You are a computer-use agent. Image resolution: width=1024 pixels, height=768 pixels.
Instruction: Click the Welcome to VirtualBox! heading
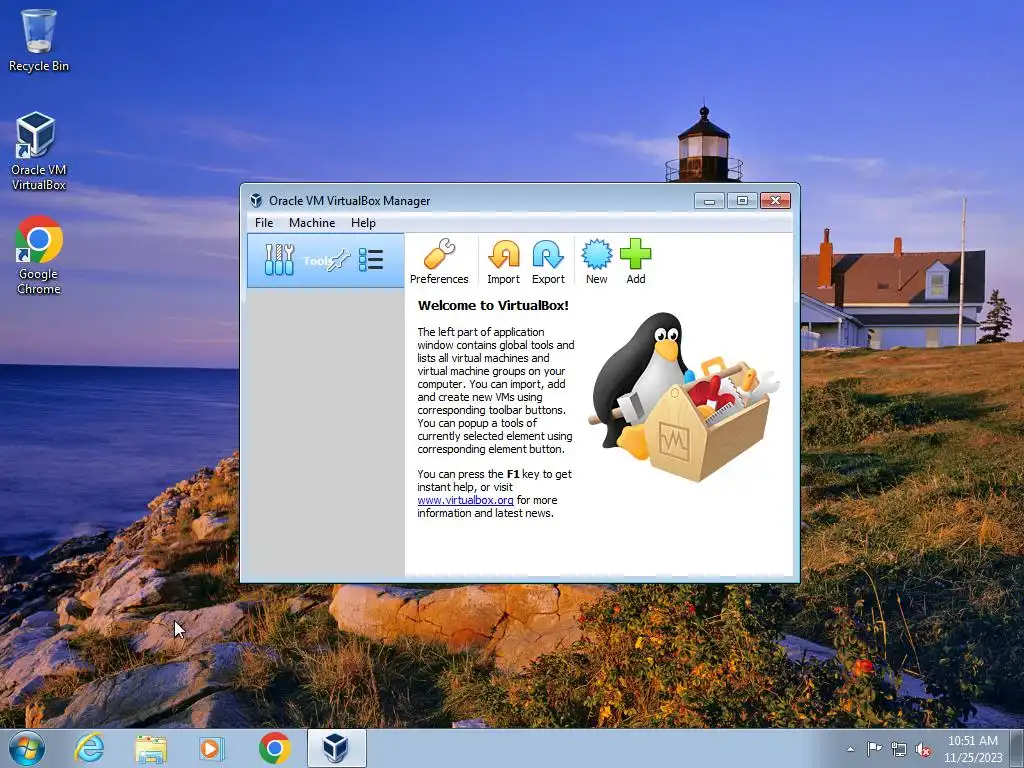click(493, 305)
